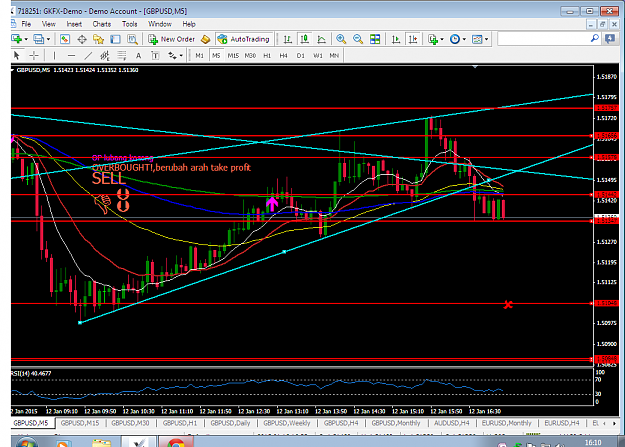
Task: Expand the New Chart dropdown arrow
Action: pos(26,39)
